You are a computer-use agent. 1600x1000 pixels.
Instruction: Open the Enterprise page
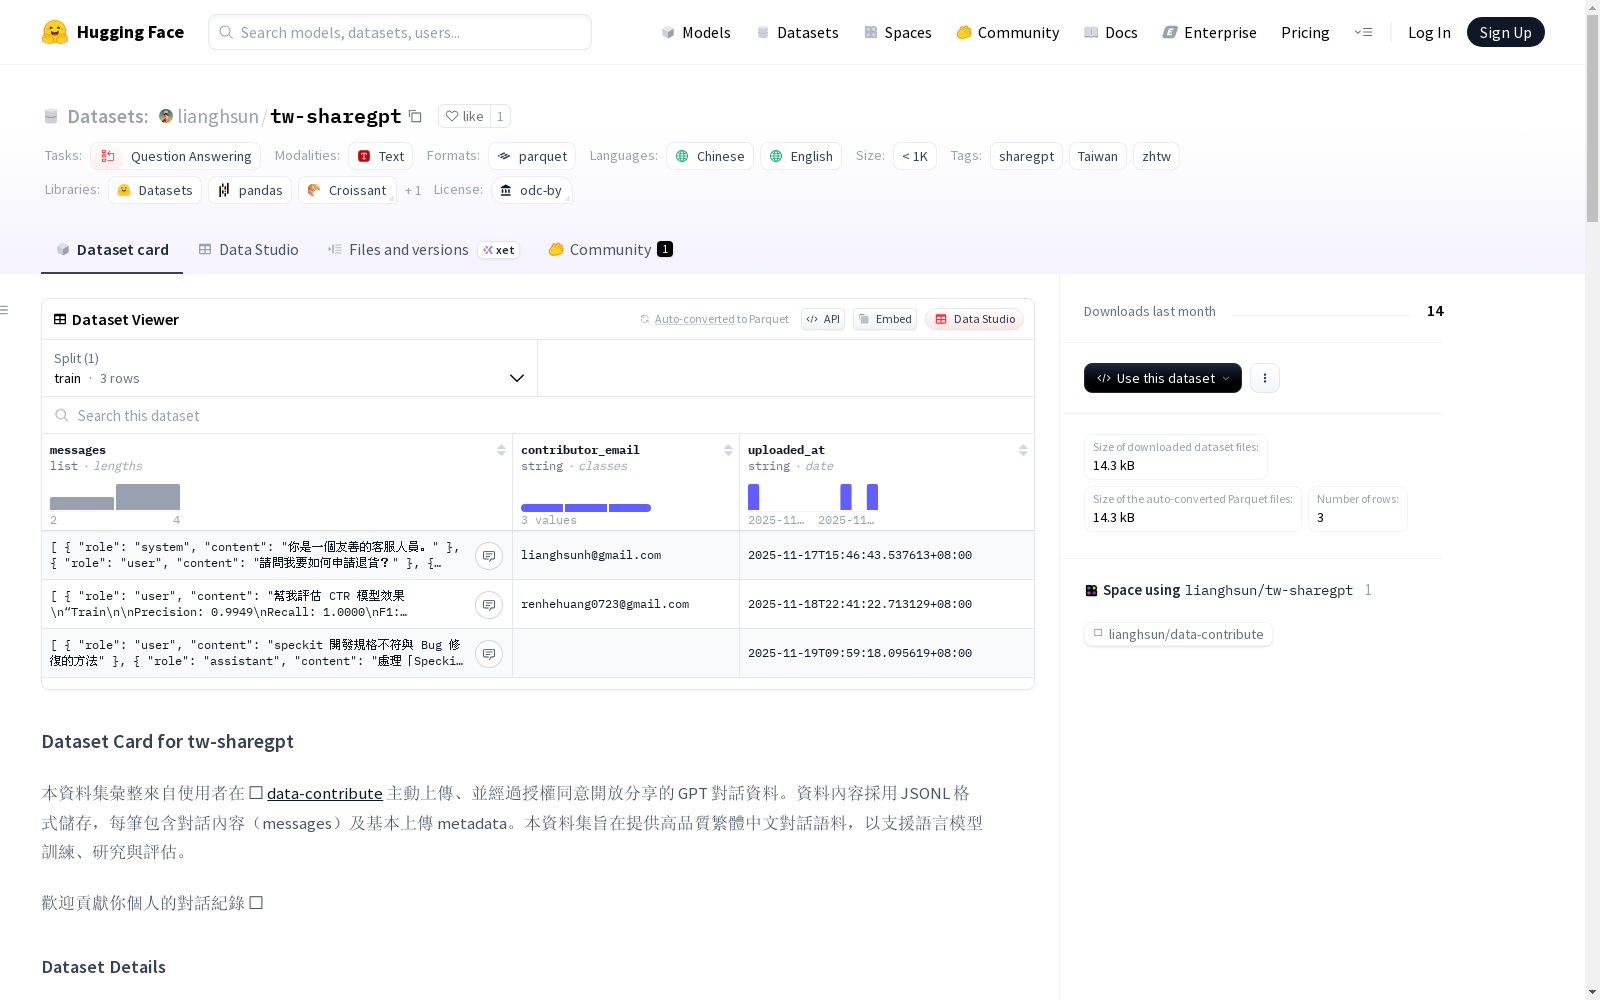(1209, 32)
